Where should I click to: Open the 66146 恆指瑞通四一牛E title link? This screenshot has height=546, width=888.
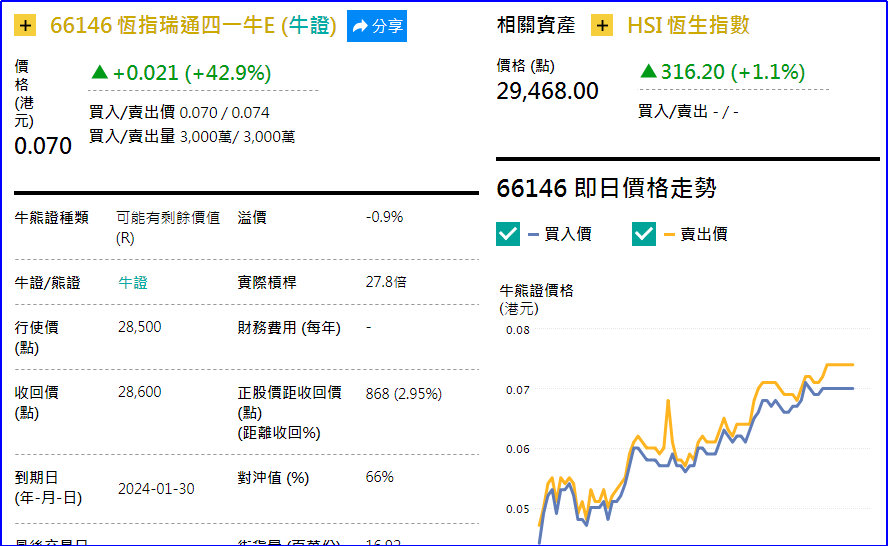pyautogui.click(x=193, y=25)
